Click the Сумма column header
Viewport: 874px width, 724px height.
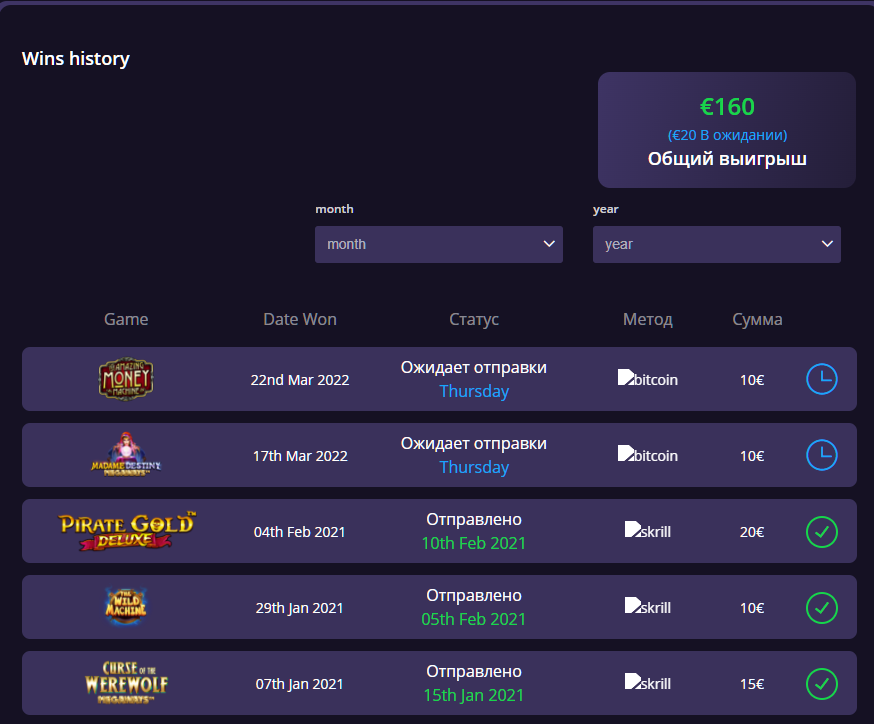(757, 320)
